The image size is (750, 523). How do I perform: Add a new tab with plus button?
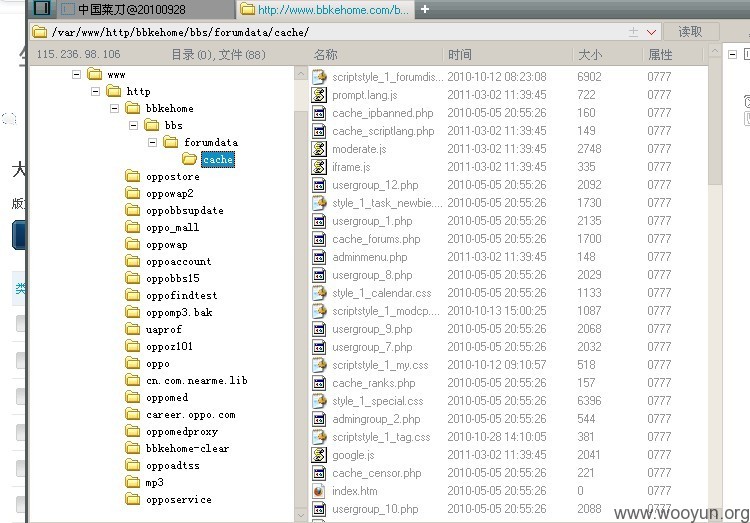click(x=424, y=9)
